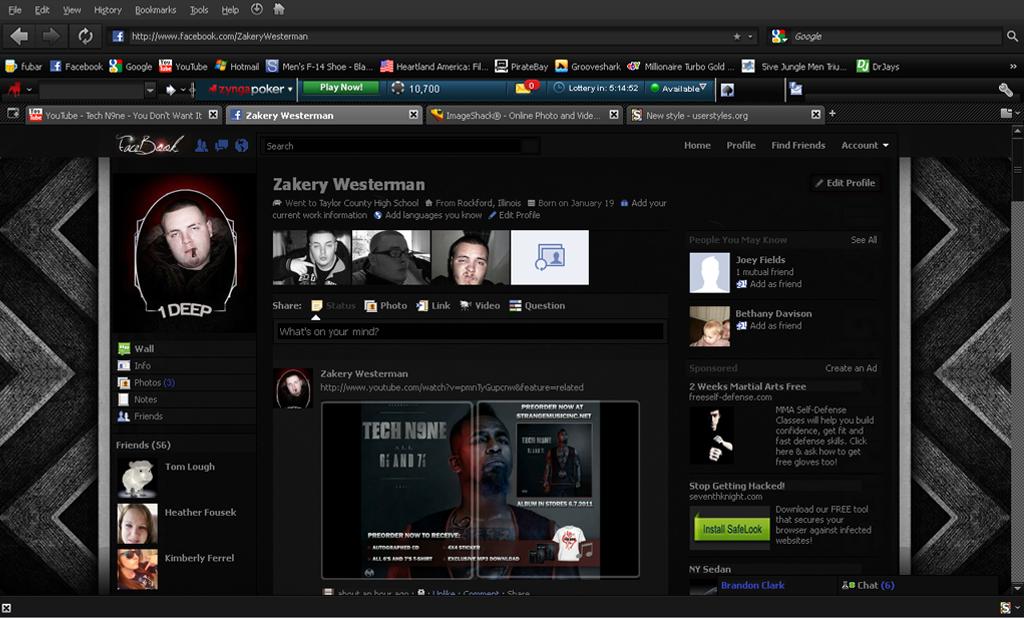Switch to the ImageShack tab
The image size is (1024, 619).
524,115
